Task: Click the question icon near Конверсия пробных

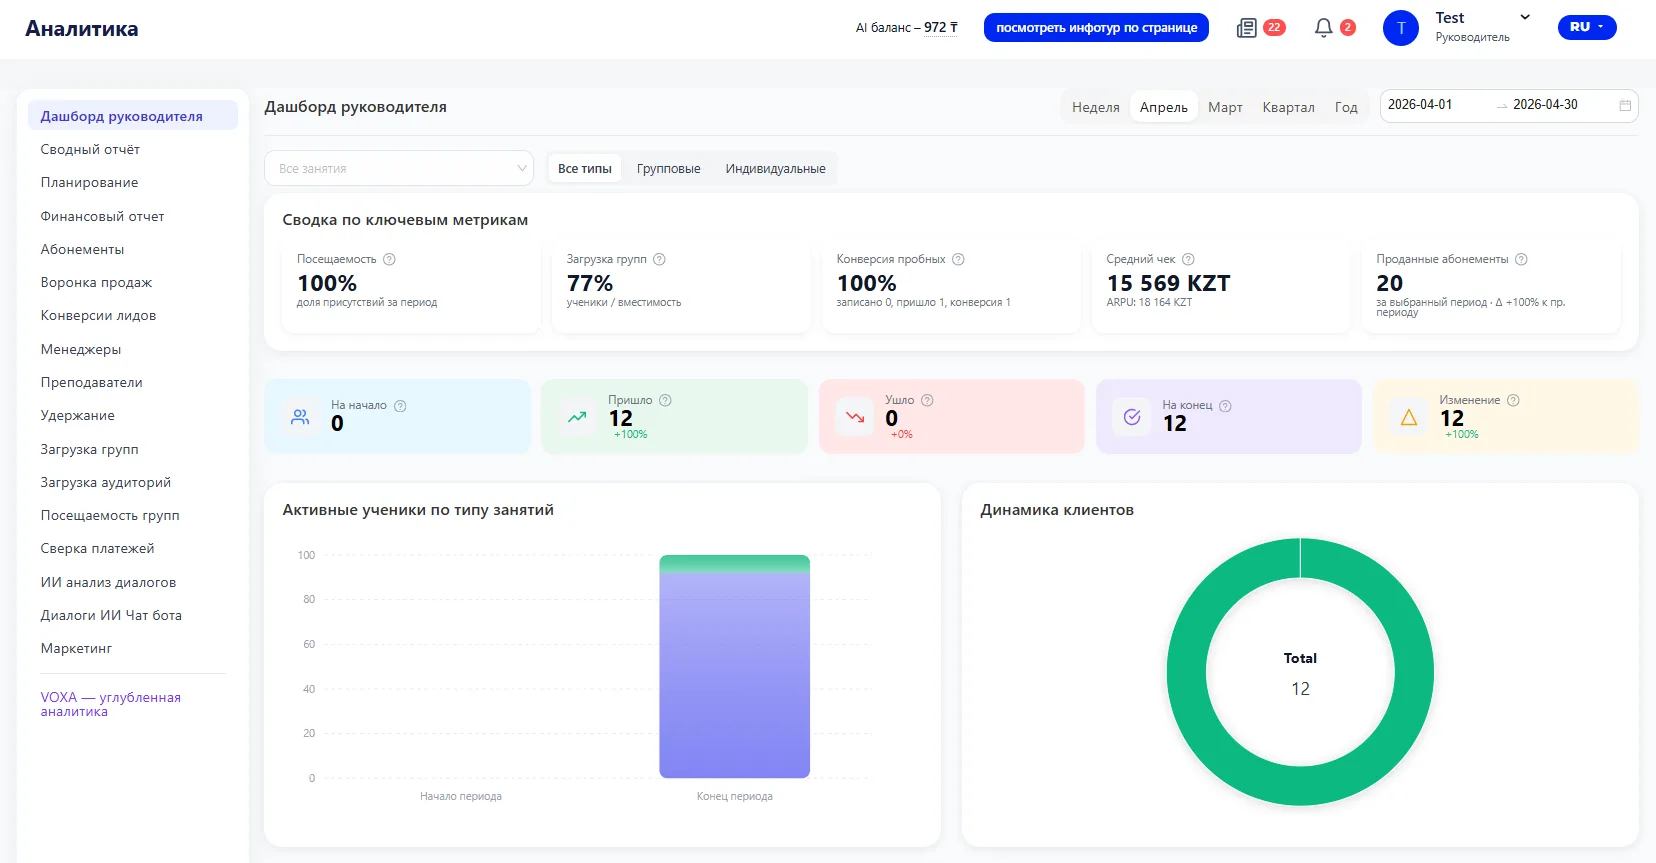Action: click(x=958, y=259)
